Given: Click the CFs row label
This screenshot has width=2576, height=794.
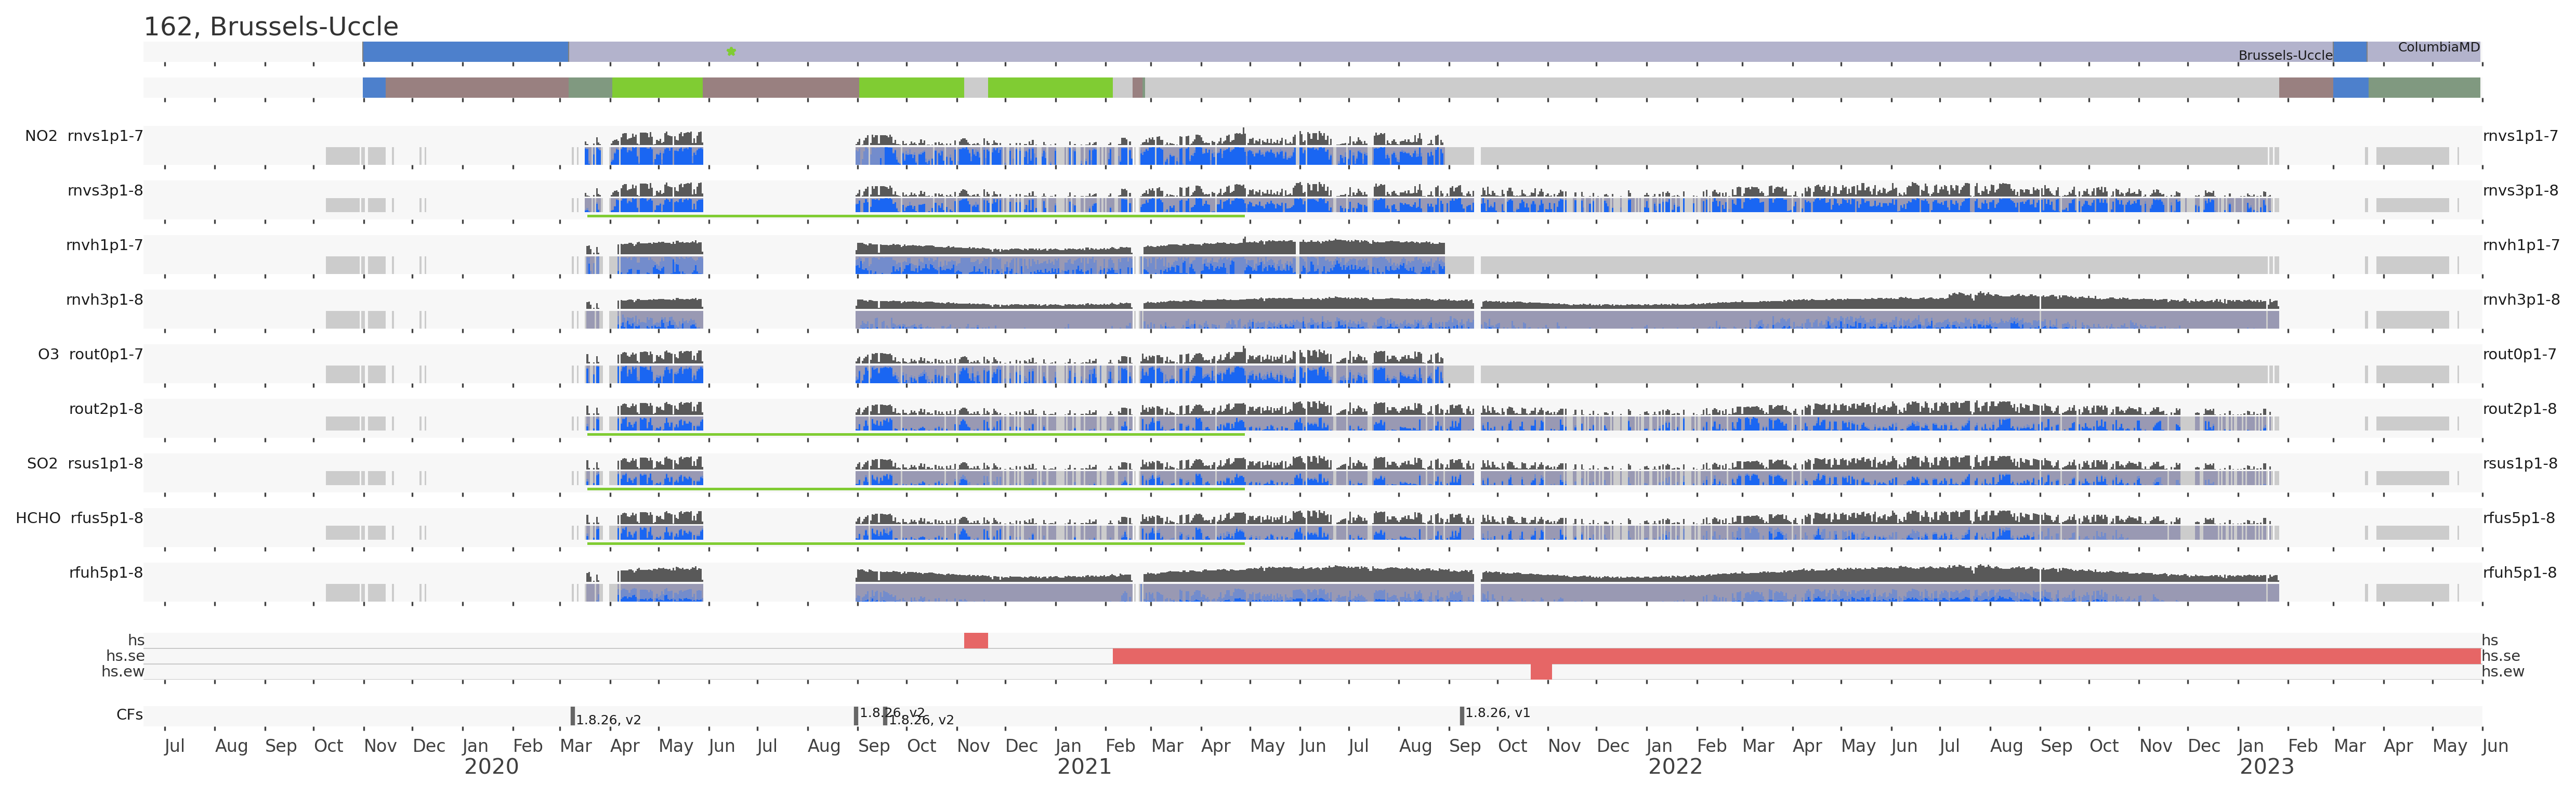Looking at the screenshot, I should 129,715.
